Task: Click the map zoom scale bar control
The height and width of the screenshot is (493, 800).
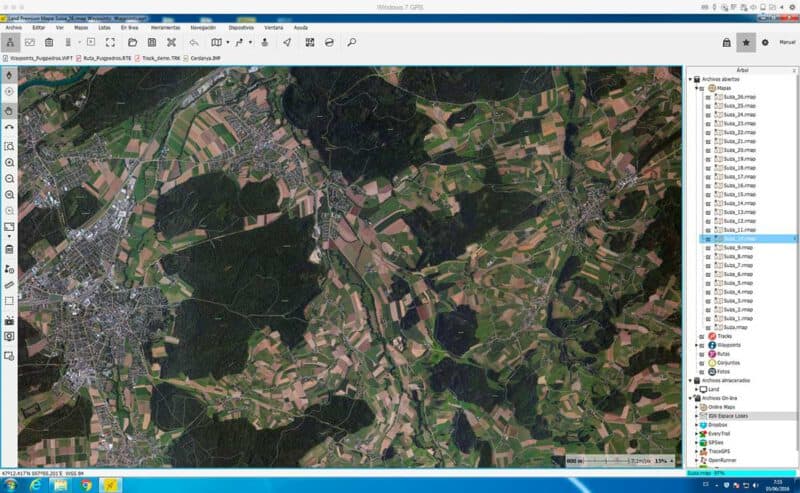Action: pyautogui.click(x=620, y=461)
